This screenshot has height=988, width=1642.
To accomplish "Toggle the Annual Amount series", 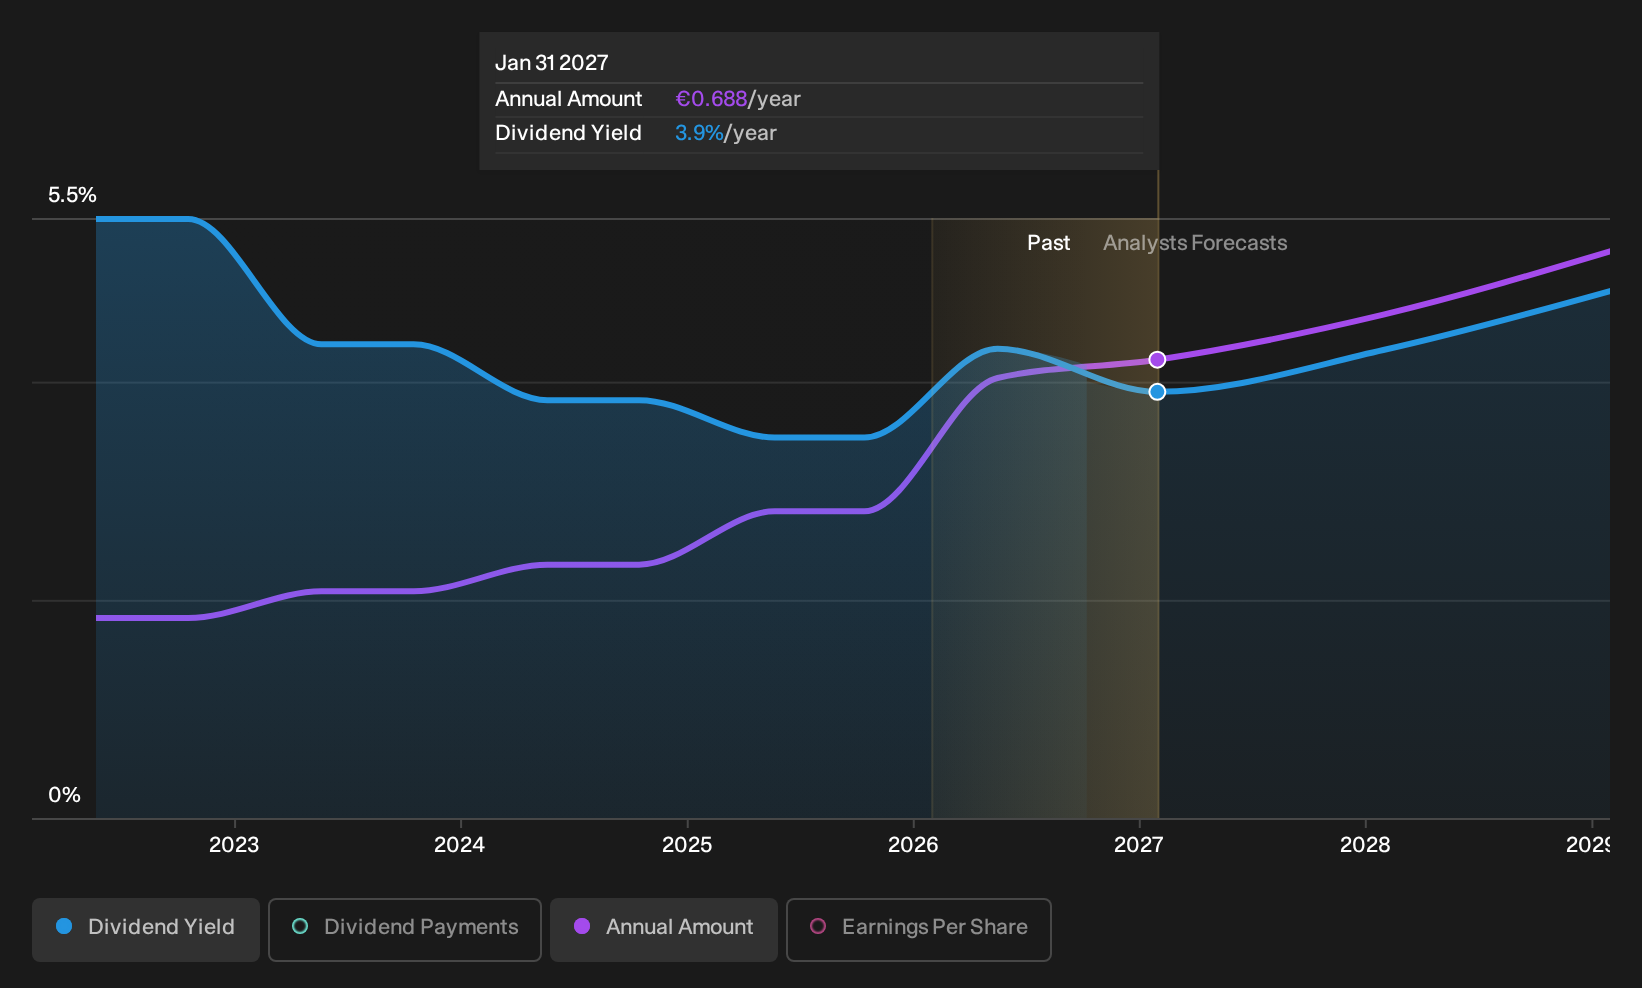I will click(664, 930).
